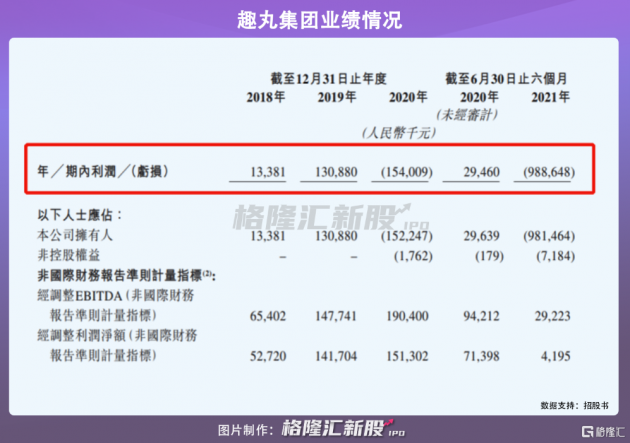Click the 格隆汇新股 IPO footer logo
The width and height of the screenshot is (630, 443).
coord(344,428)
